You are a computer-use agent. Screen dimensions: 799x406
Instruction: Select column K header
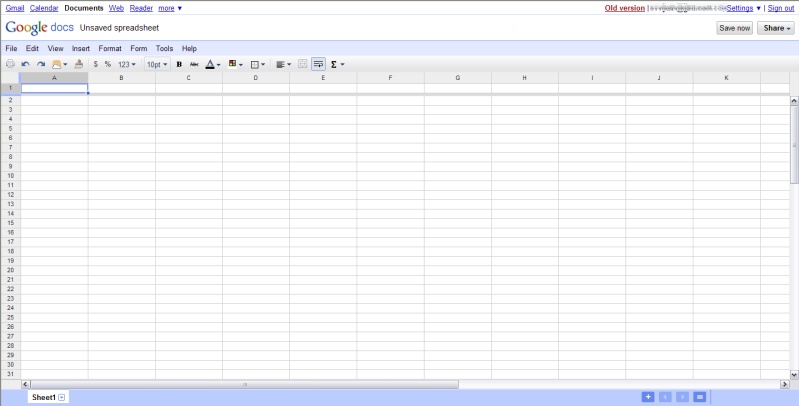726,78
